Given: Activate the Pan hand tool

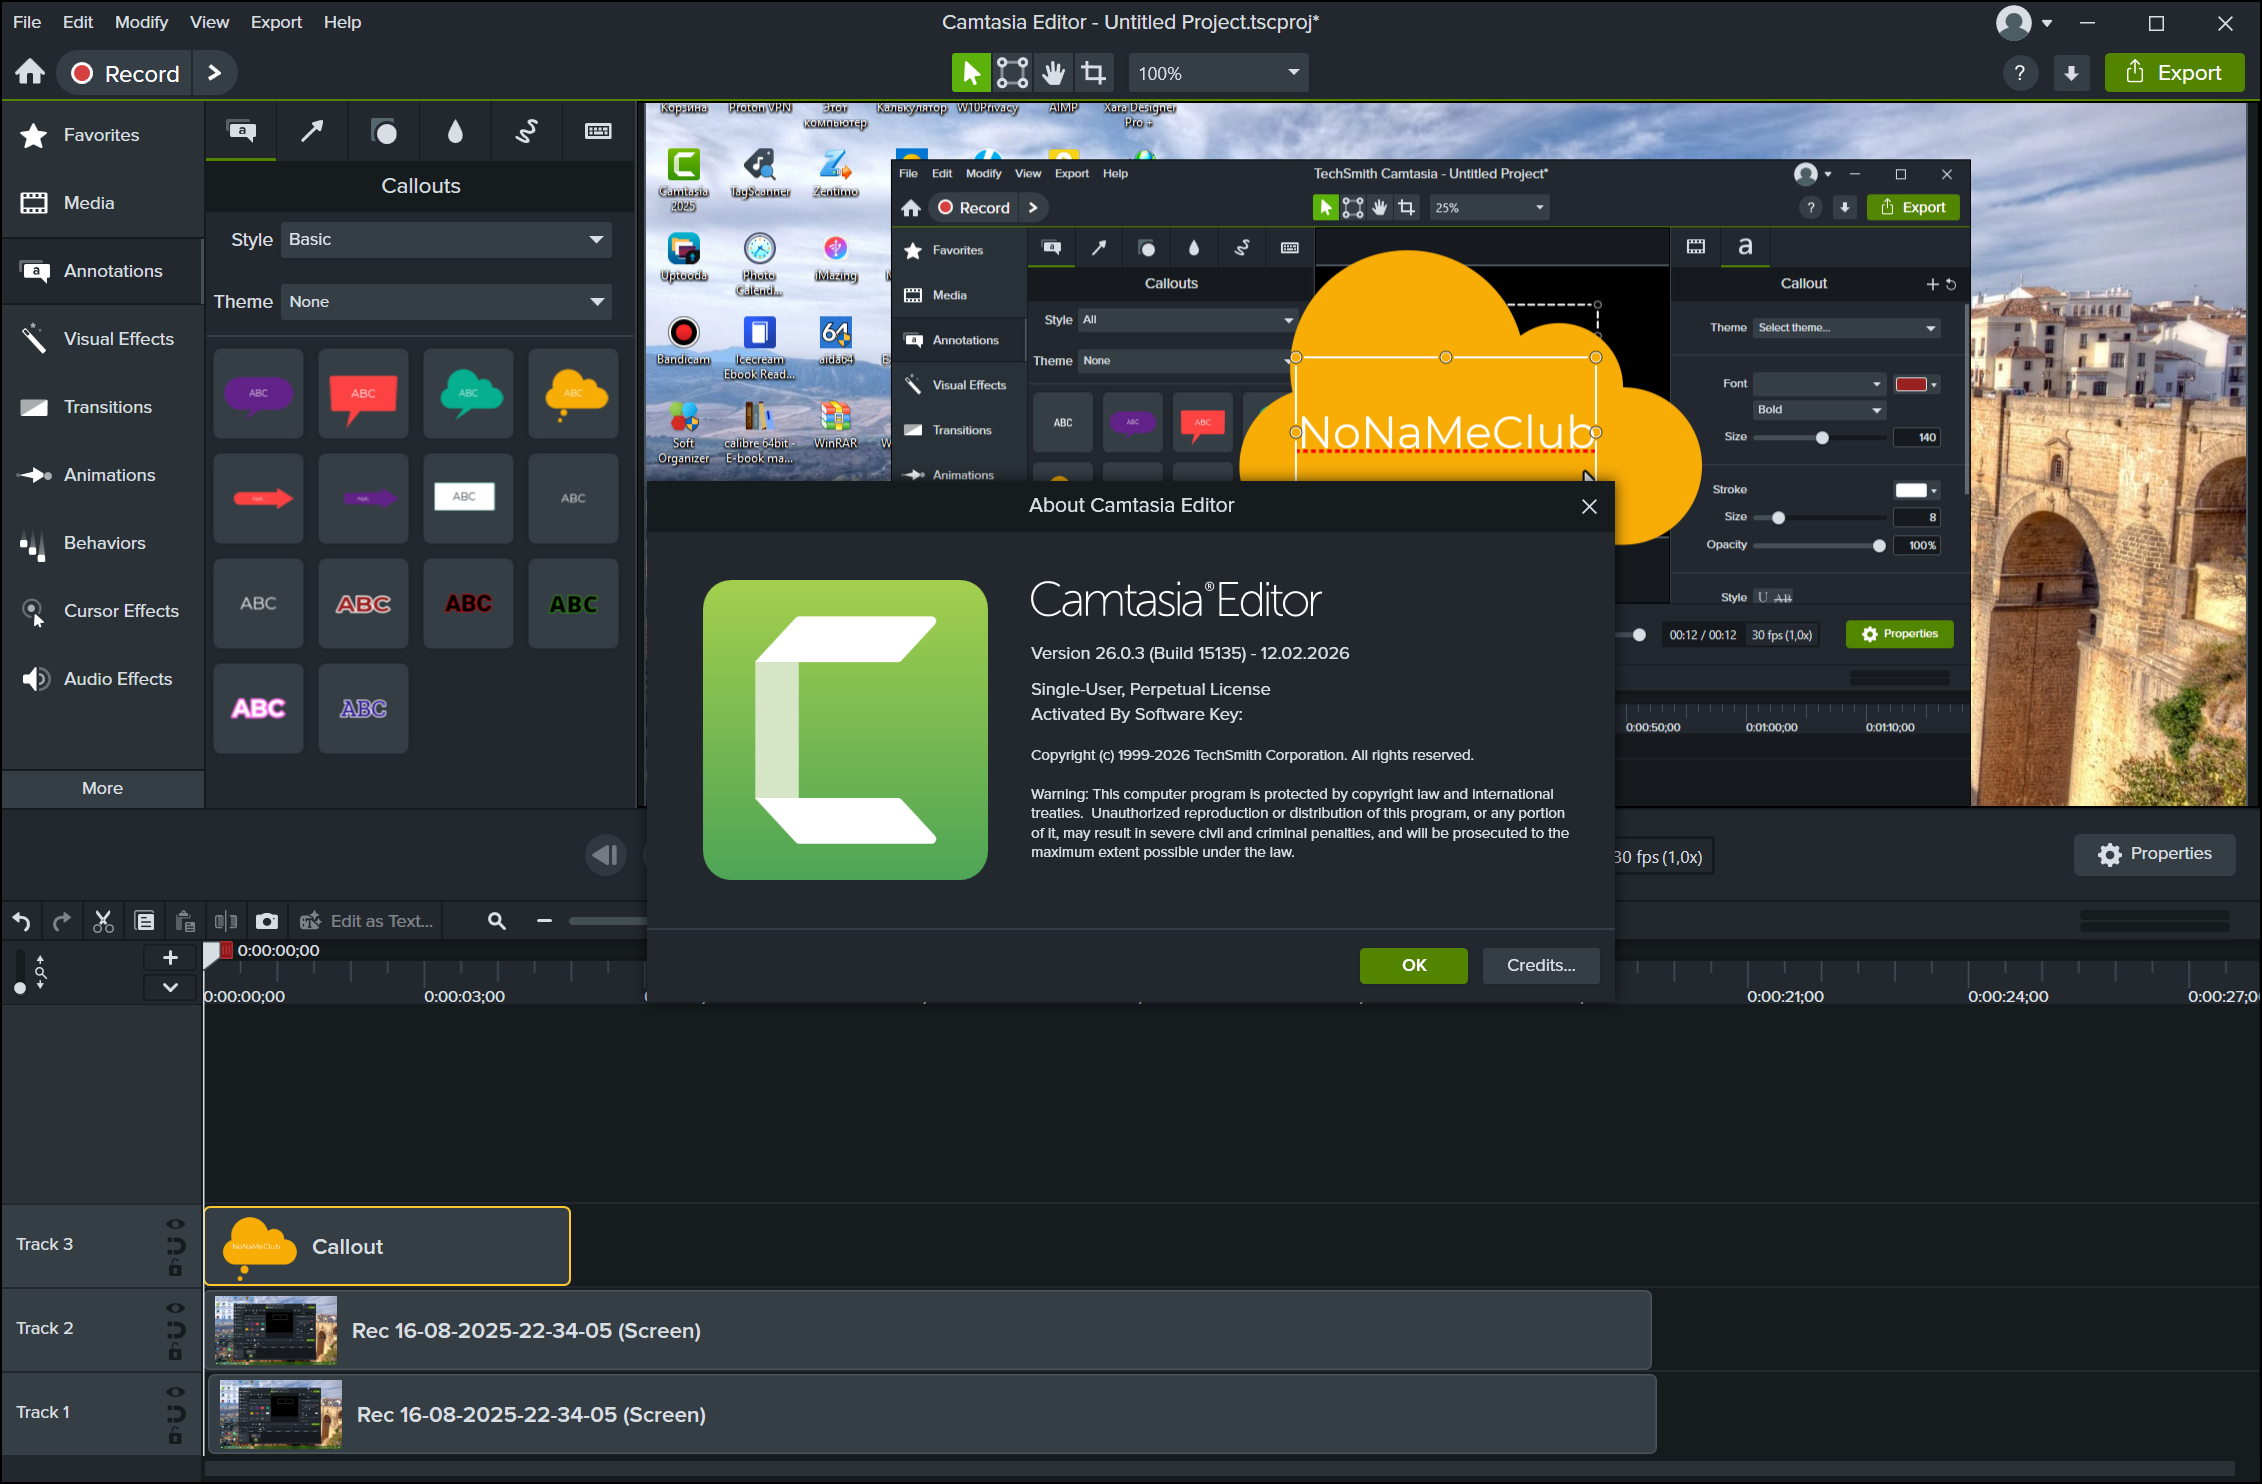Looking at the screenshot, I should click(1053, 73).
